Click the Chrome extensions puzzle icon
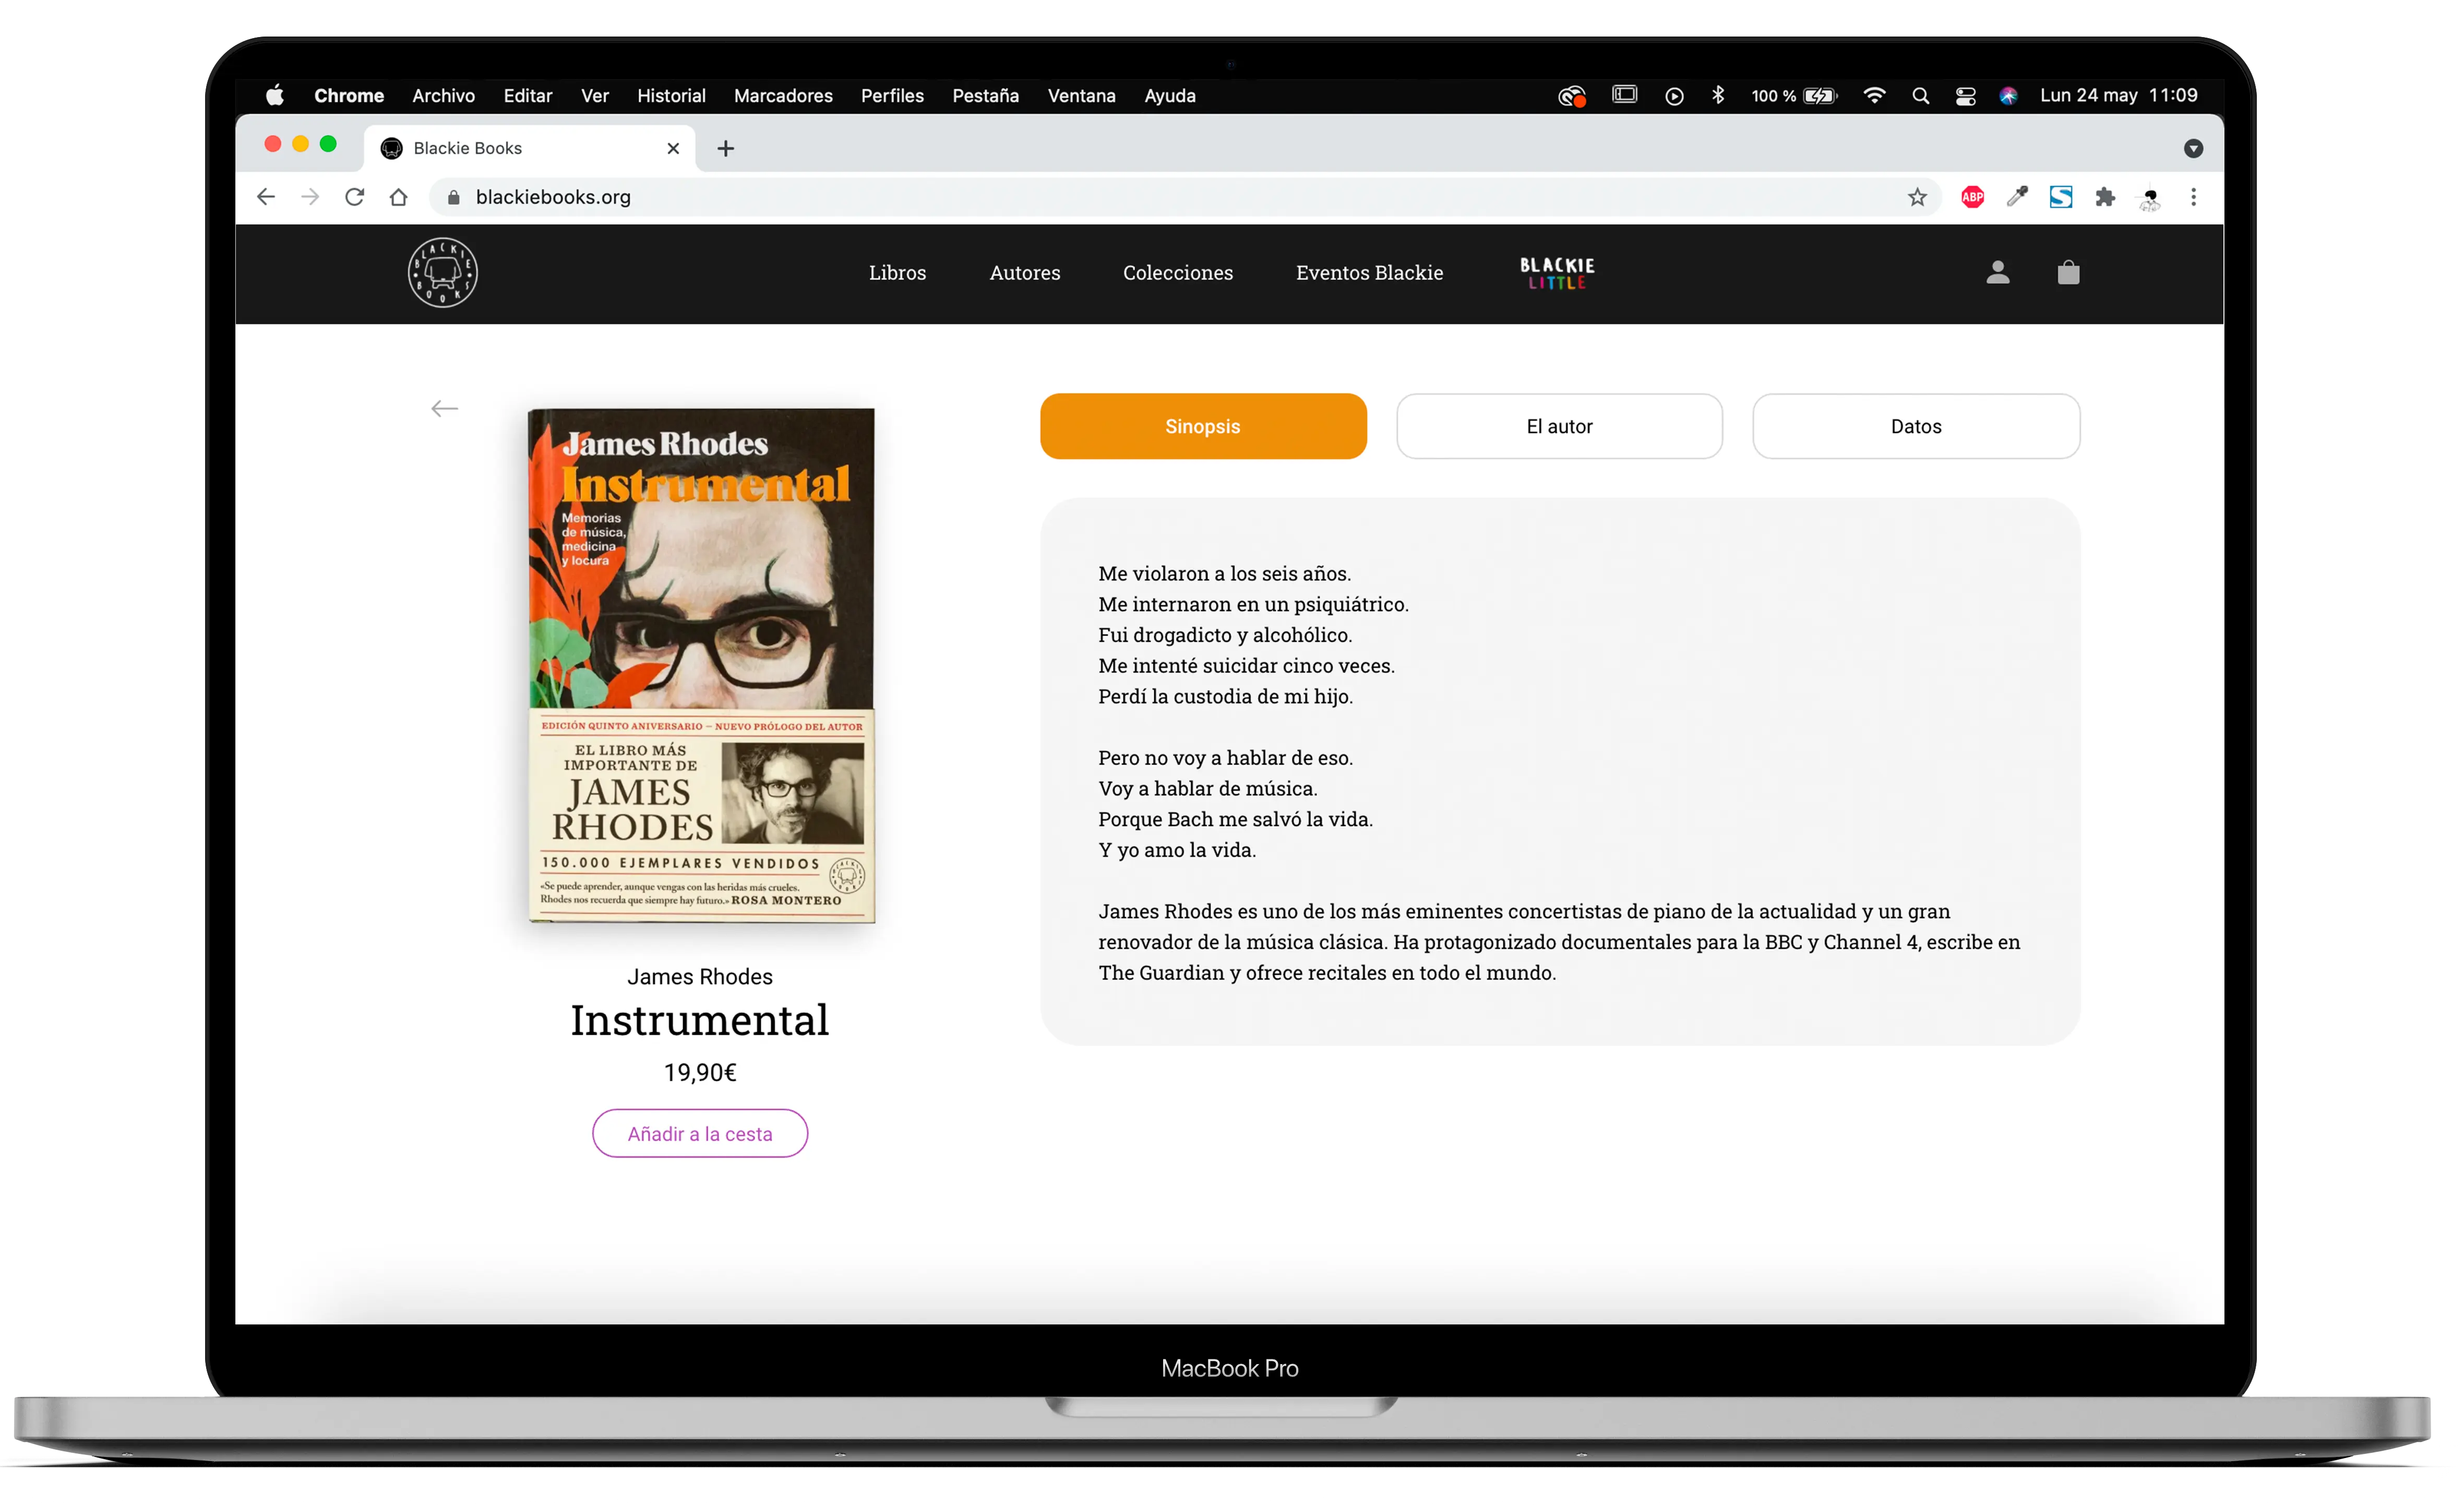Viewport: 2464px width, 1505px height. coord(2105,197)
